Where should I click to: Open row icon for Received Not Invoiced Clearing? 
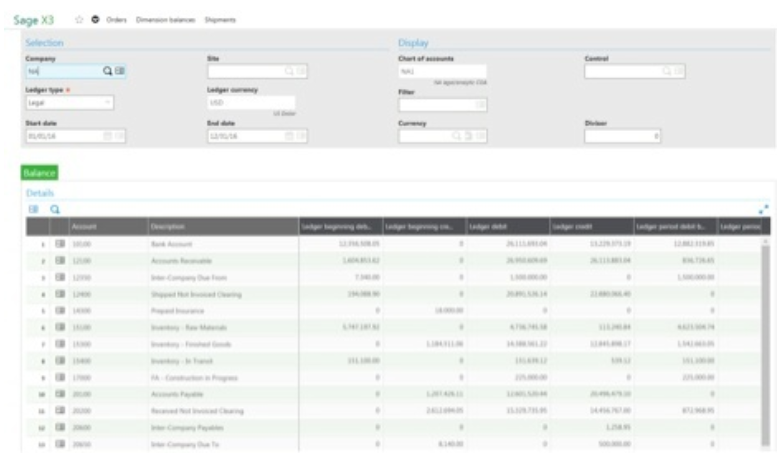(60, 410)
